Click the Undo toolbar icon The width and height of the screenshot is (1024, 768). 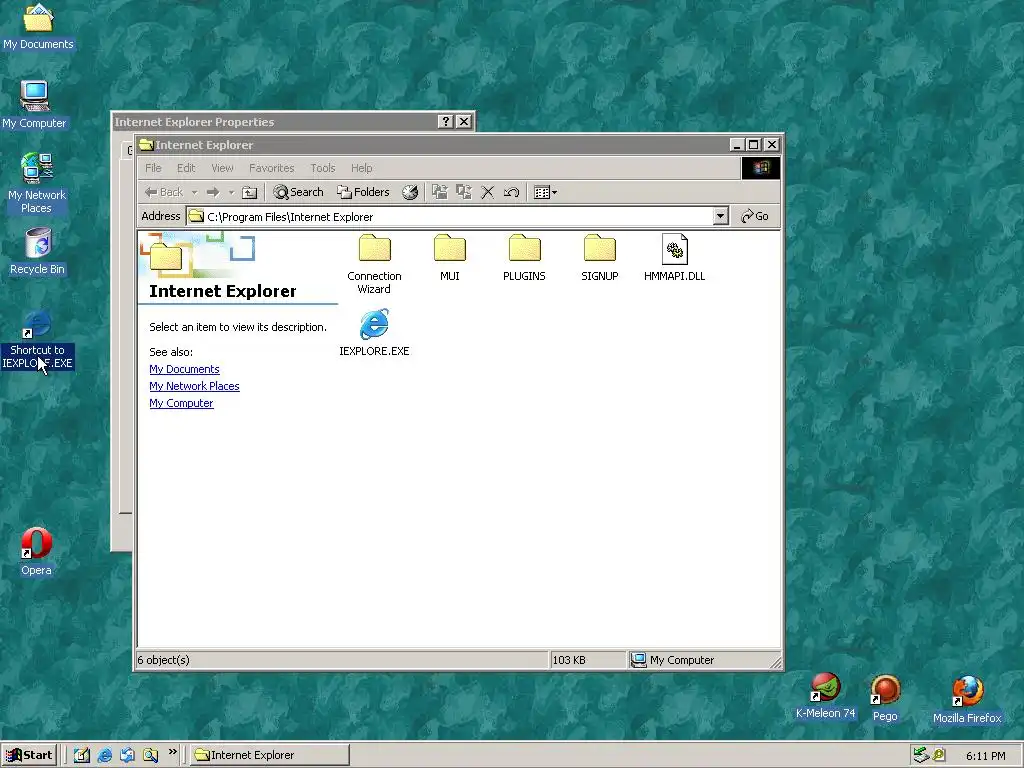511,192
